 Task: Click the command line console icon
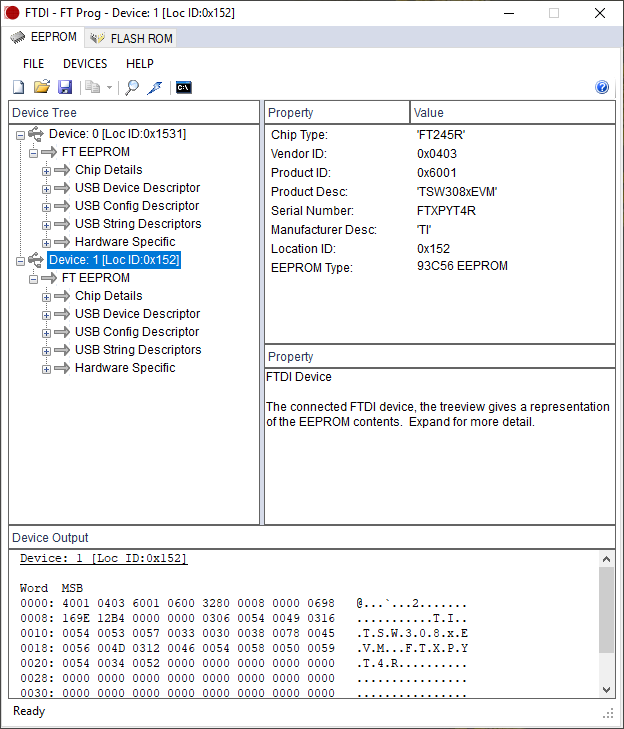pyautogui.click(x=184, y=87)
